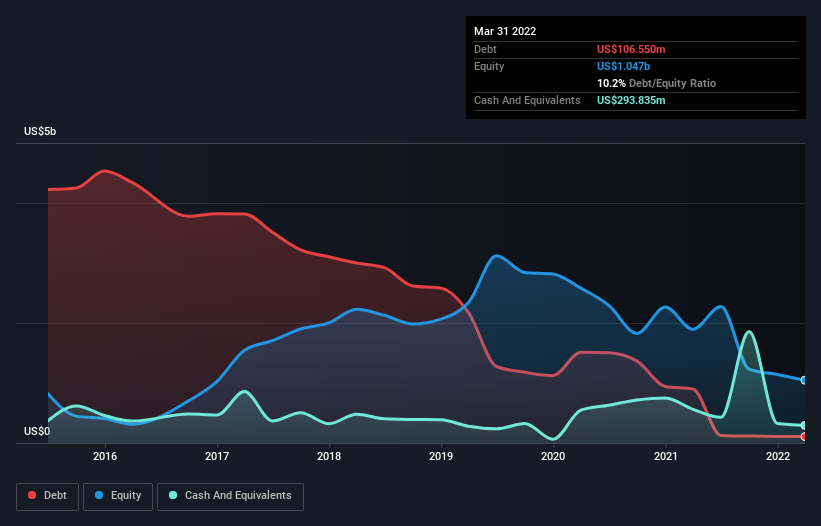Image resolution: width=821 pixels, height=526 pixels.
Task: Click the 10.2% Debt/Equity Ratio text
Action: tap(656, 83)
